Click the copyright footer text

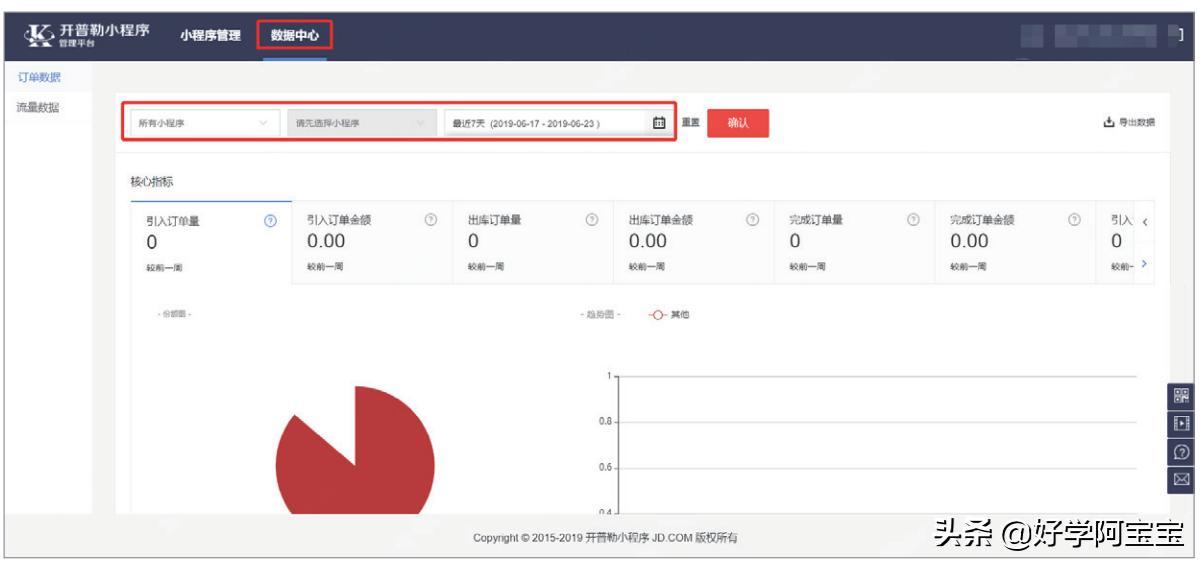pos(605,538)
